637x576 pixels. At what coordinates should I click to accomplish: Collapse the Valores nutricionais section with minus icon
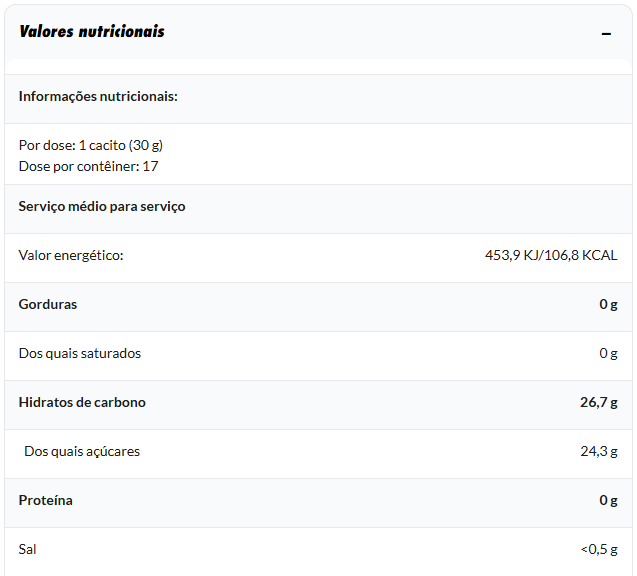606,33
